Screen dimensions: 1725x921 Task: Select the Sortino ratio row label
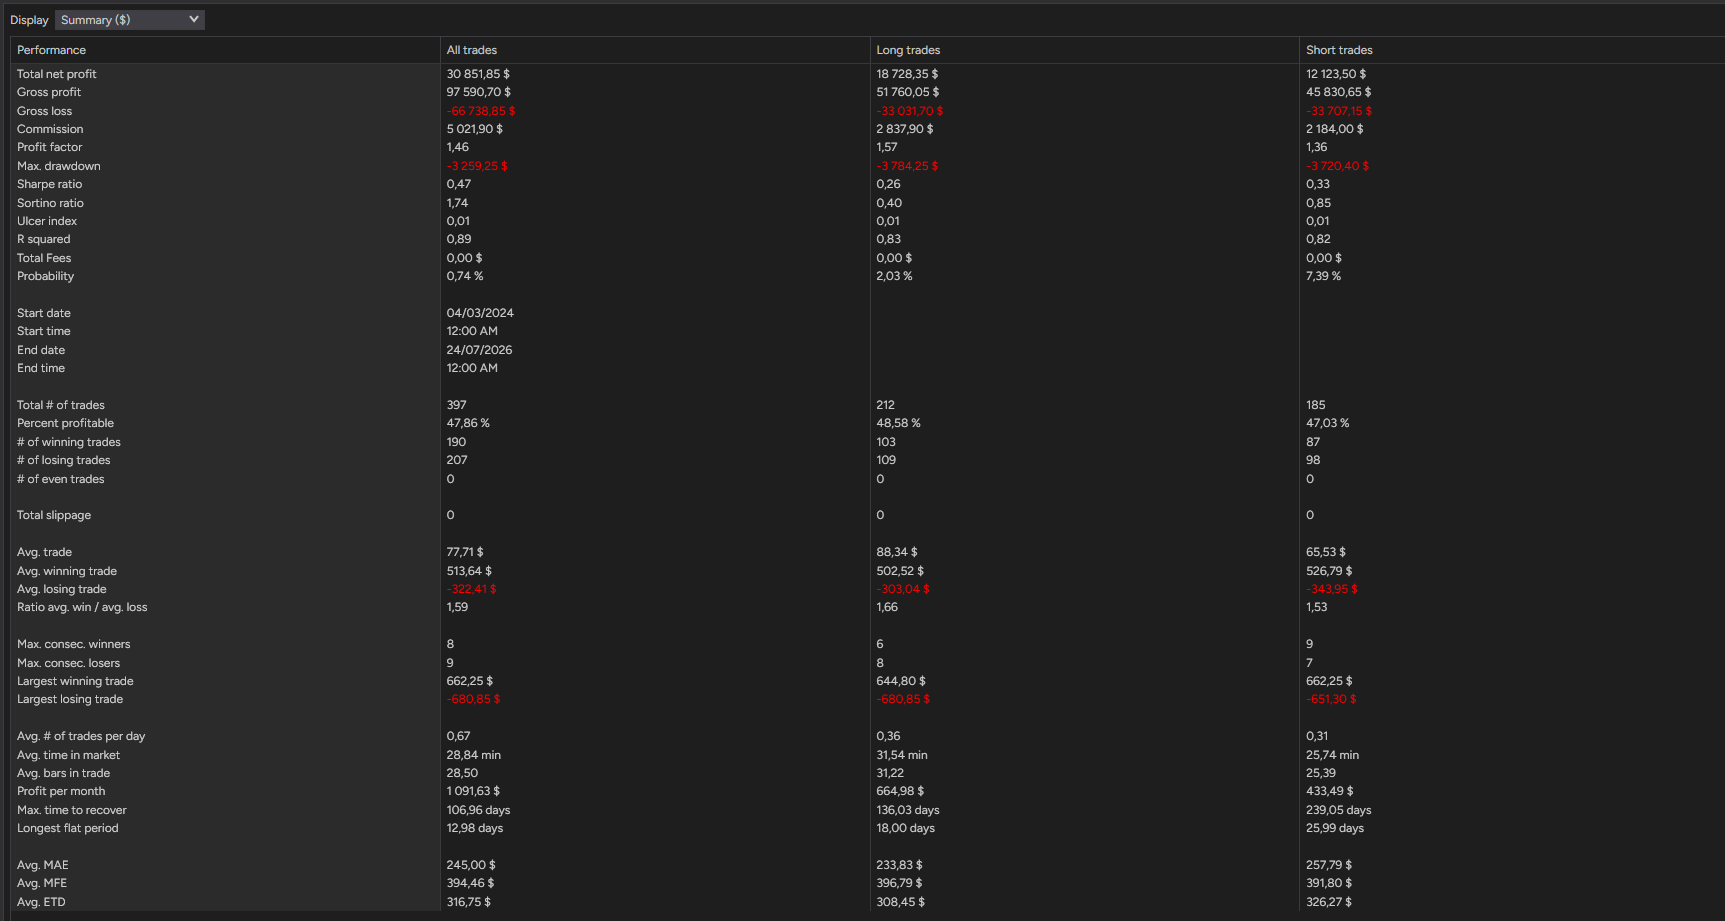[x=50, y=203]
